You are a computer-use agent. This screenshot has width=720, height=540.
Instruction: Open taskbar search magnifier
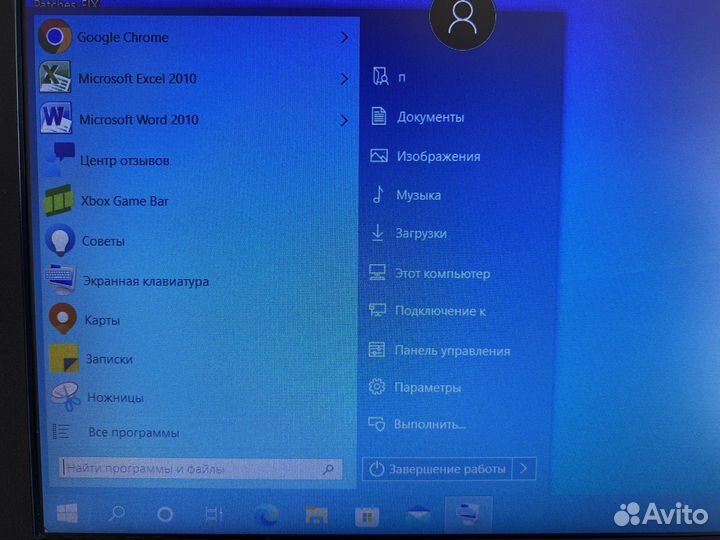coord(117,514)
